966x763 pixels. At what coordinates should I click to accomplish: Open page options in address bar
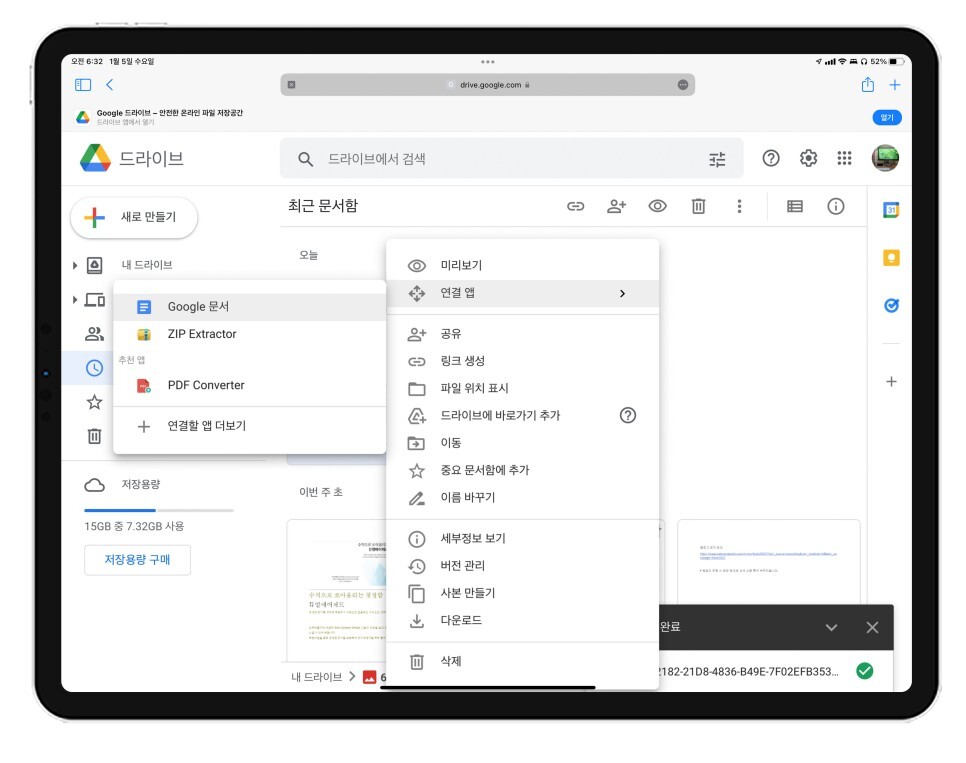pyautogui.click(x=683, y=85)
